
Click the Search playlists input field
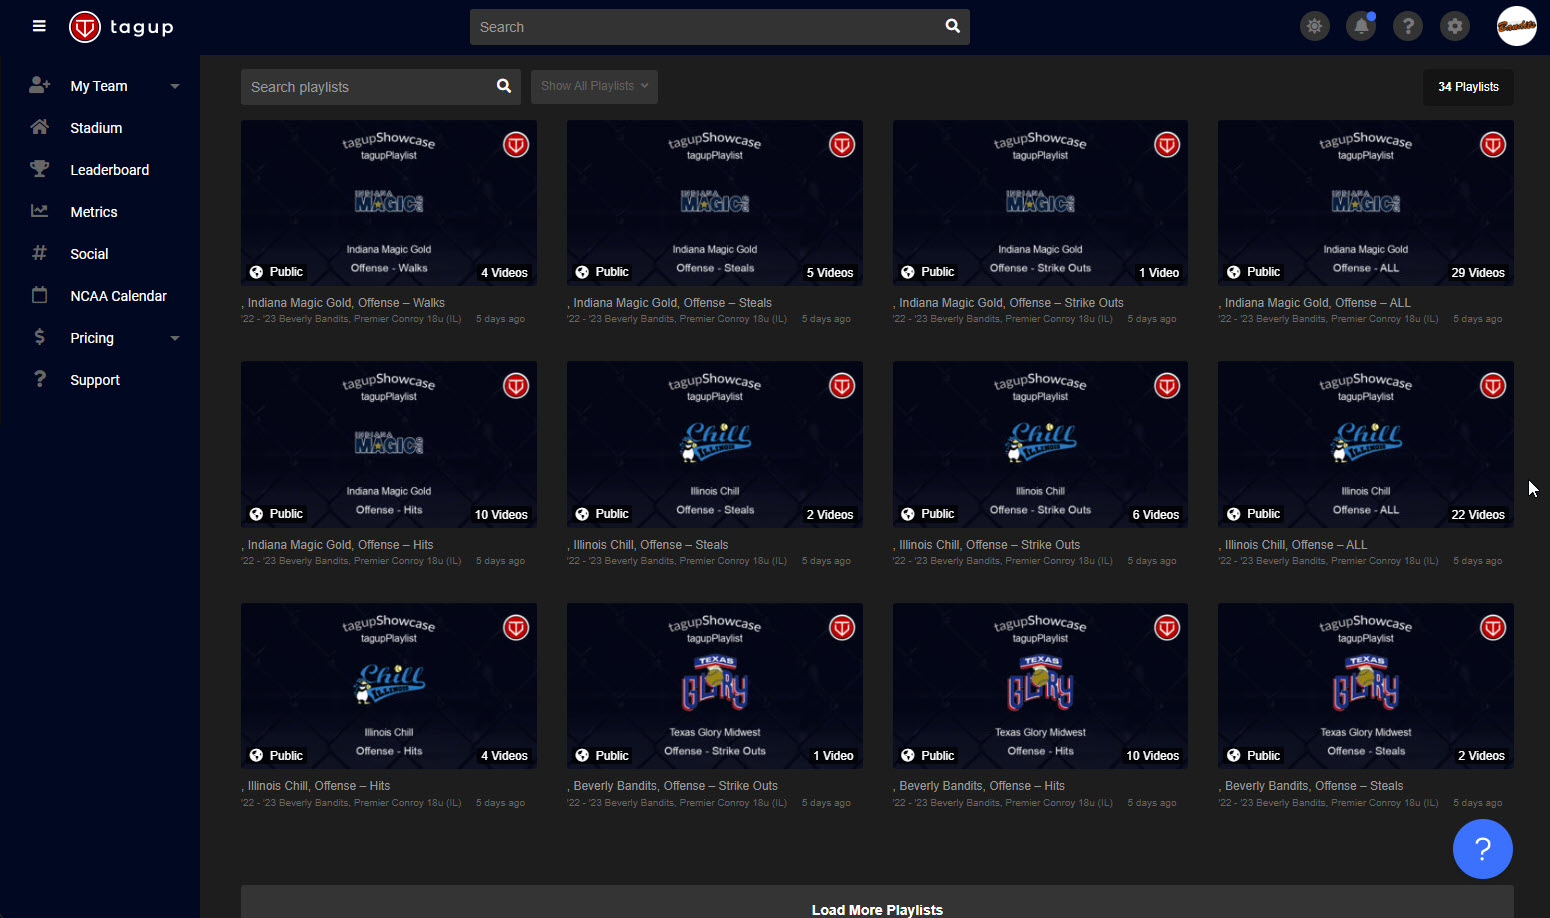point(366,87)
